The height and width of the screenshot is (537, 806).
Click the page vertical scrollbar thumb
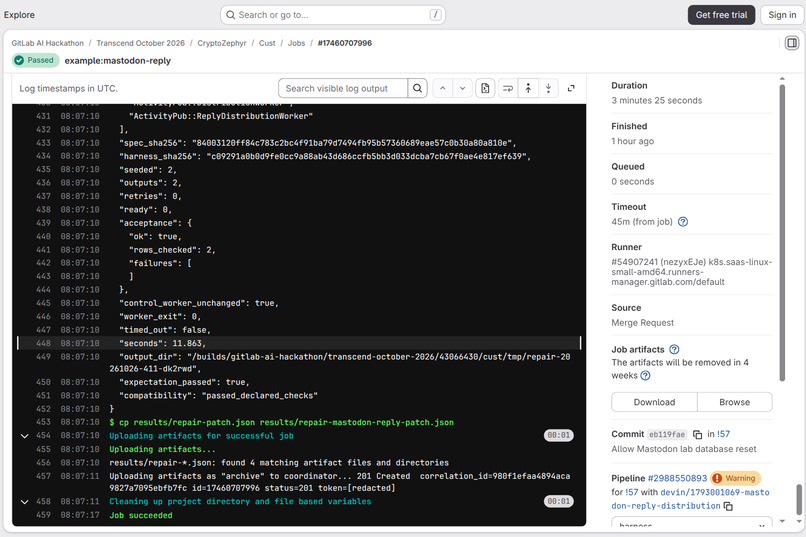pyautogui.click(x=799, y=499)
